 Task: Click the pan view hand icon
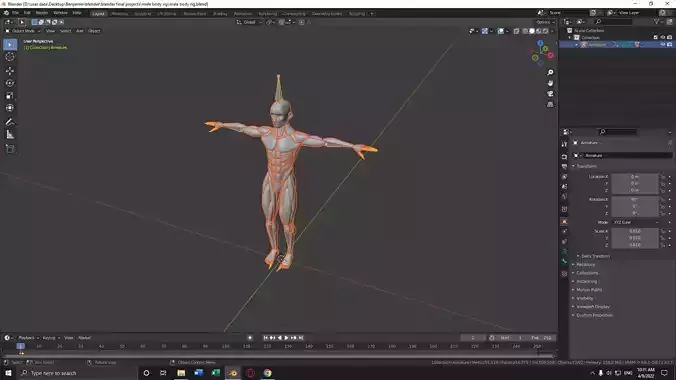550,83
